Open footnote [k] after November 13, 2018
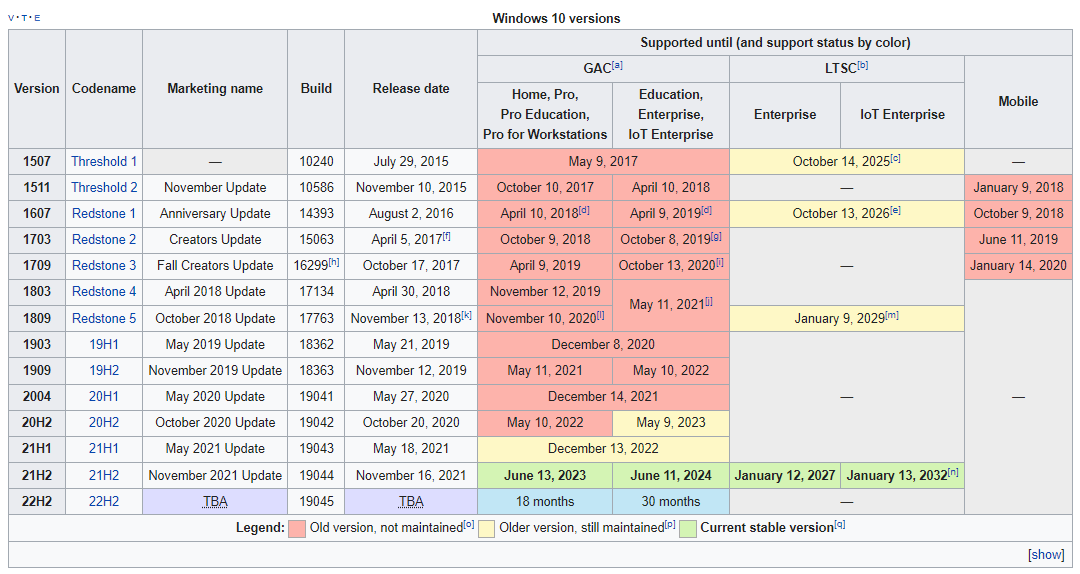Screen dimensions: 1080x574 tap(467, 316)
